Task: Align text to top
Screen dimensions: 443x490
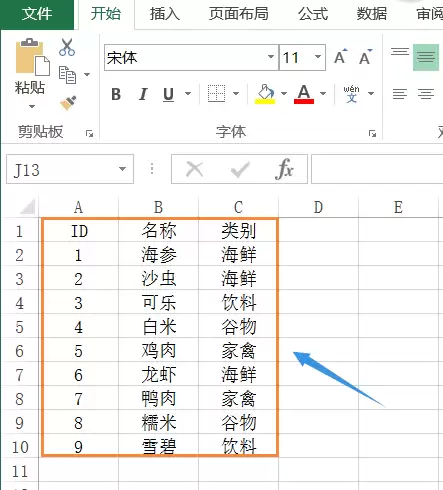Action: click(x=400, y=52)
